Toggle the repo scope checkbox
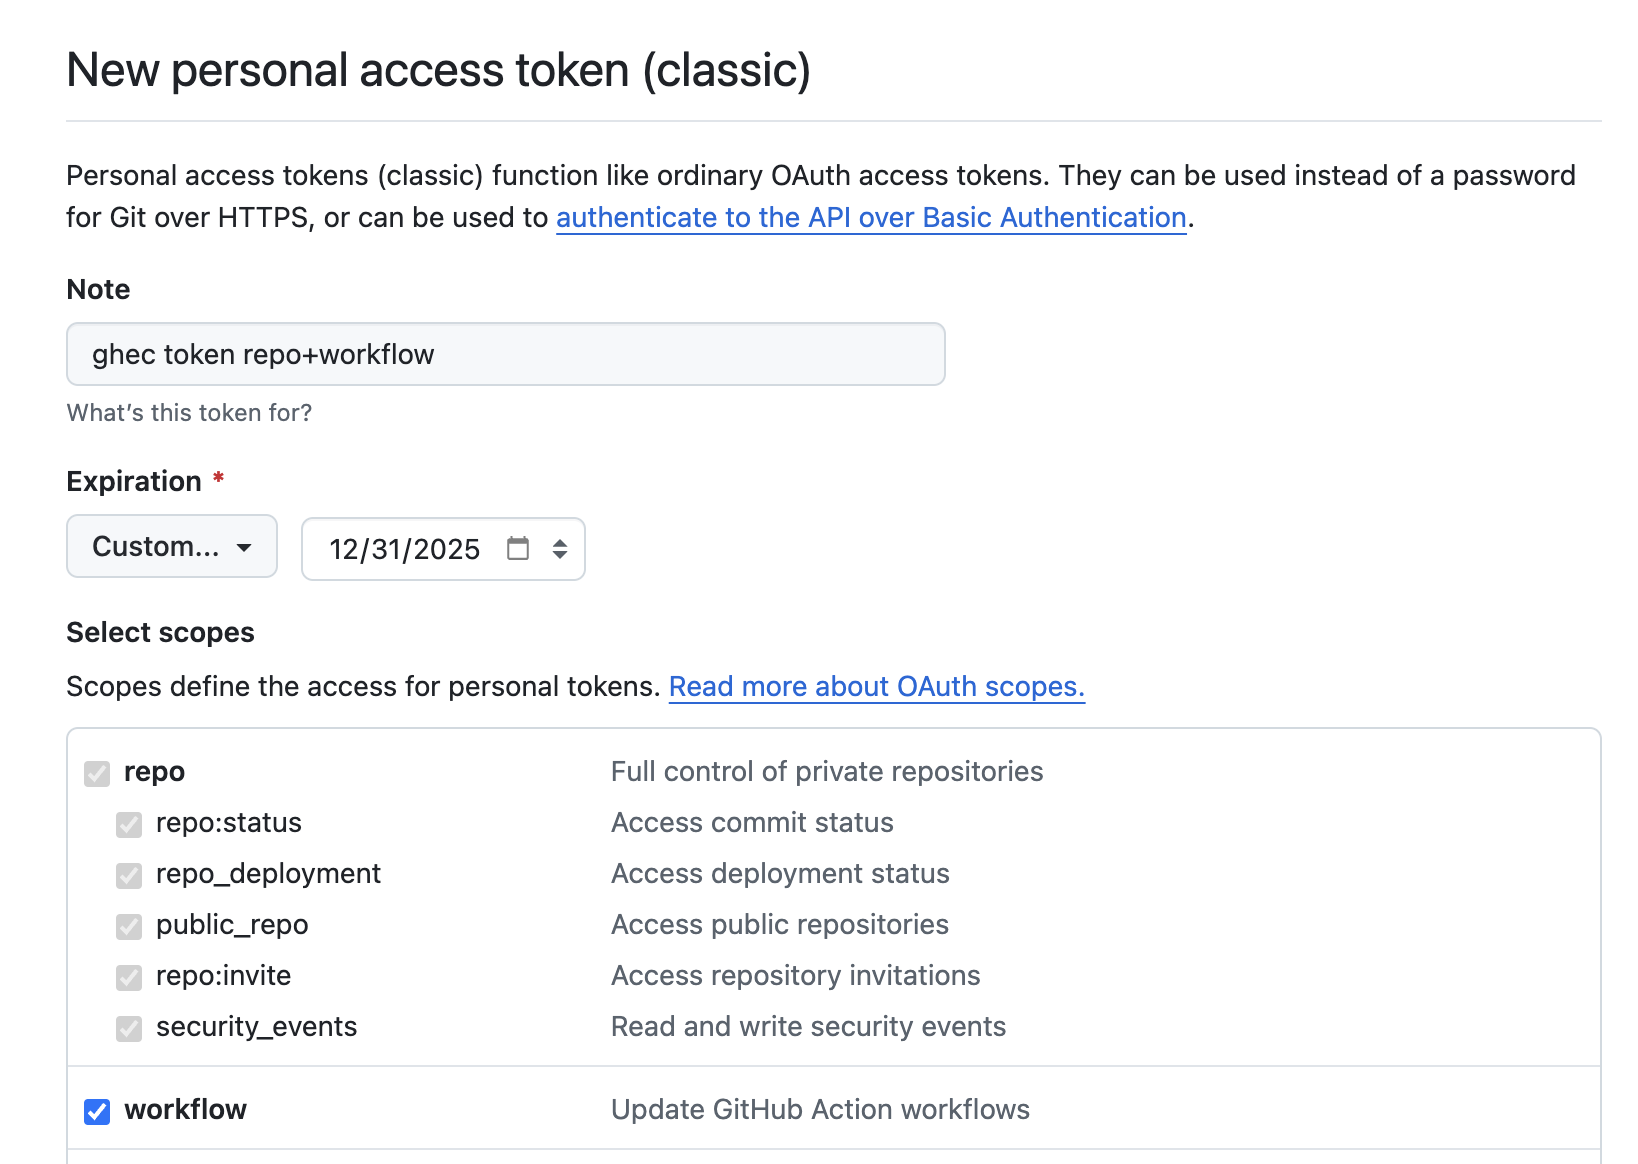The width and height of the screenshot is (1638, 1164). point(97,773)
